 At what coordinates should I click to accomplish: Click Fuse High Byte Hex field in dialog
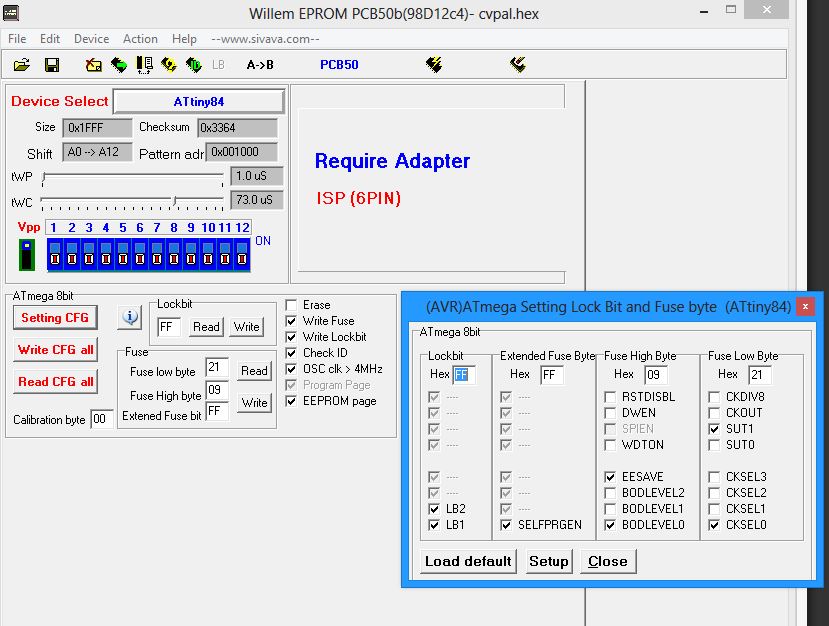[656, 375]
